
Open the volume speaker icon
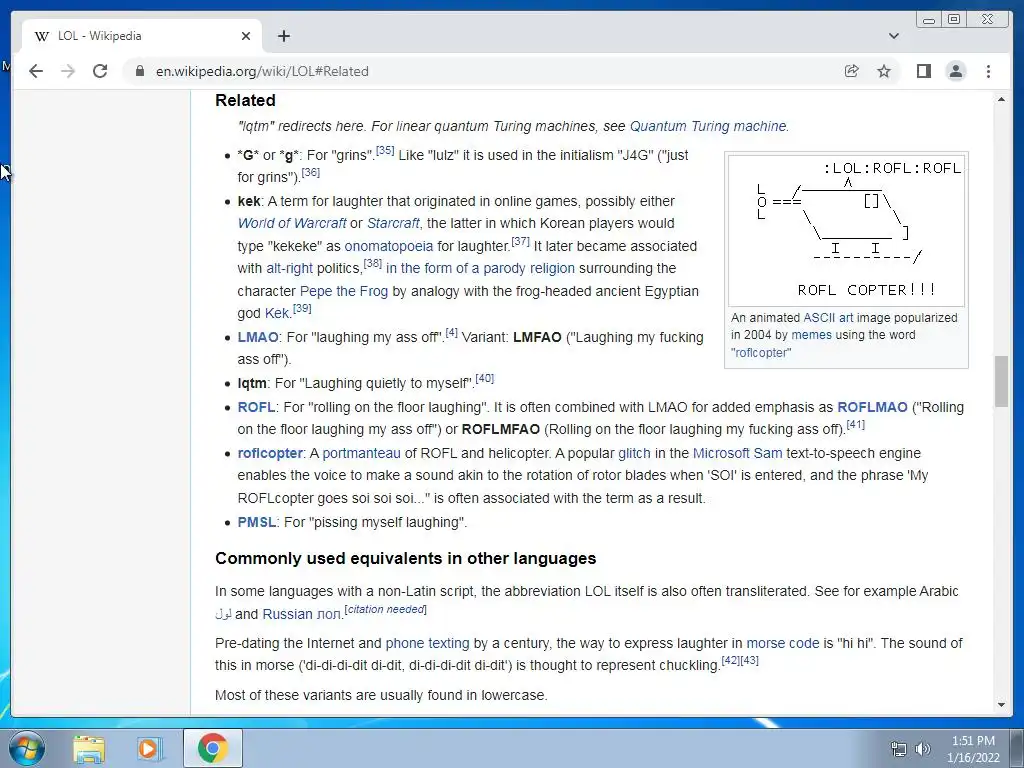[923, 749]
